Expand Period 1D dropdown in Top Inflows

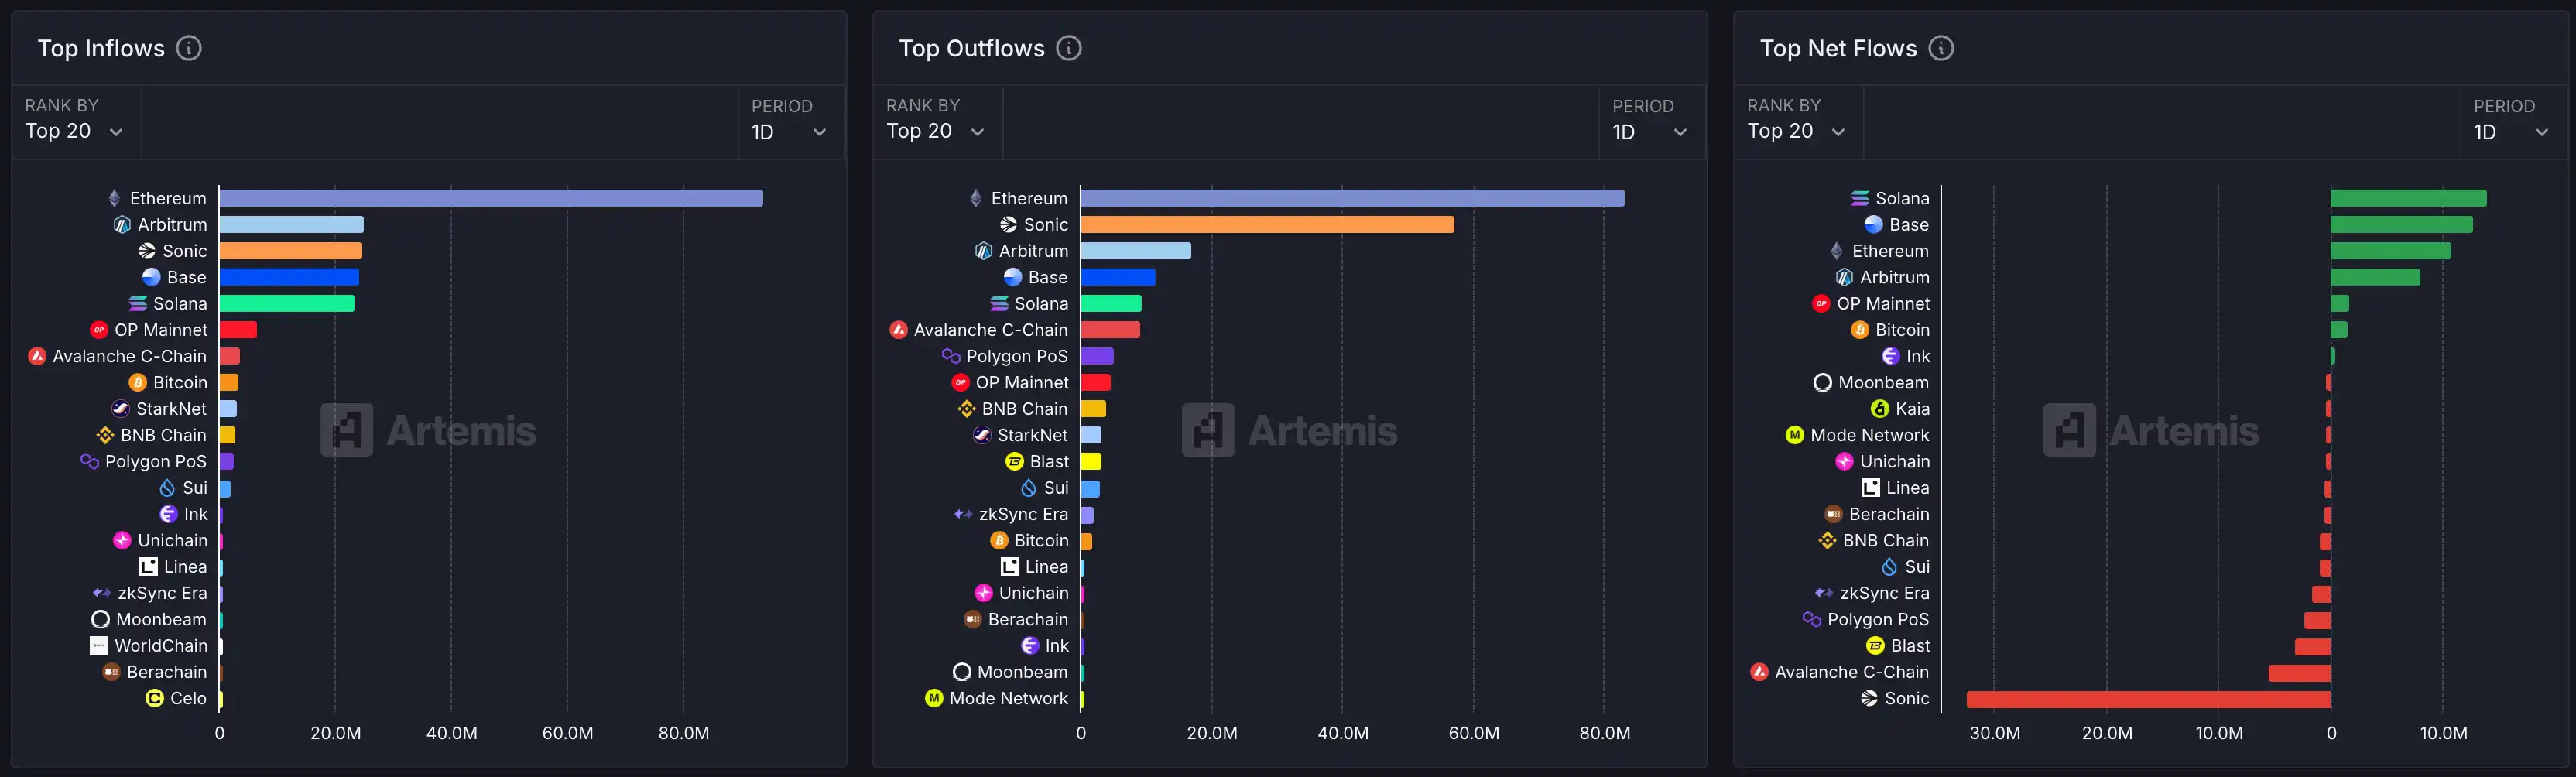(x=790, y=121)
